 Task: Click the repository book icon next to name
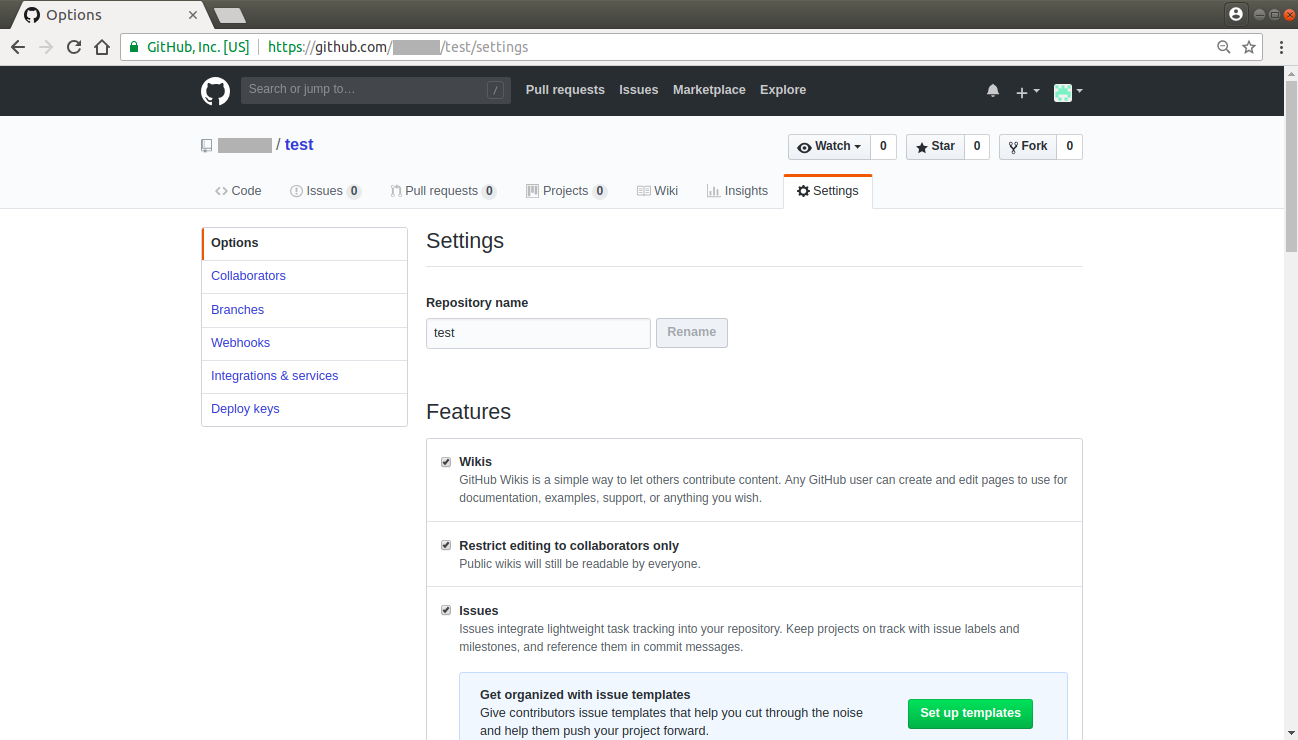coord(207,146)
